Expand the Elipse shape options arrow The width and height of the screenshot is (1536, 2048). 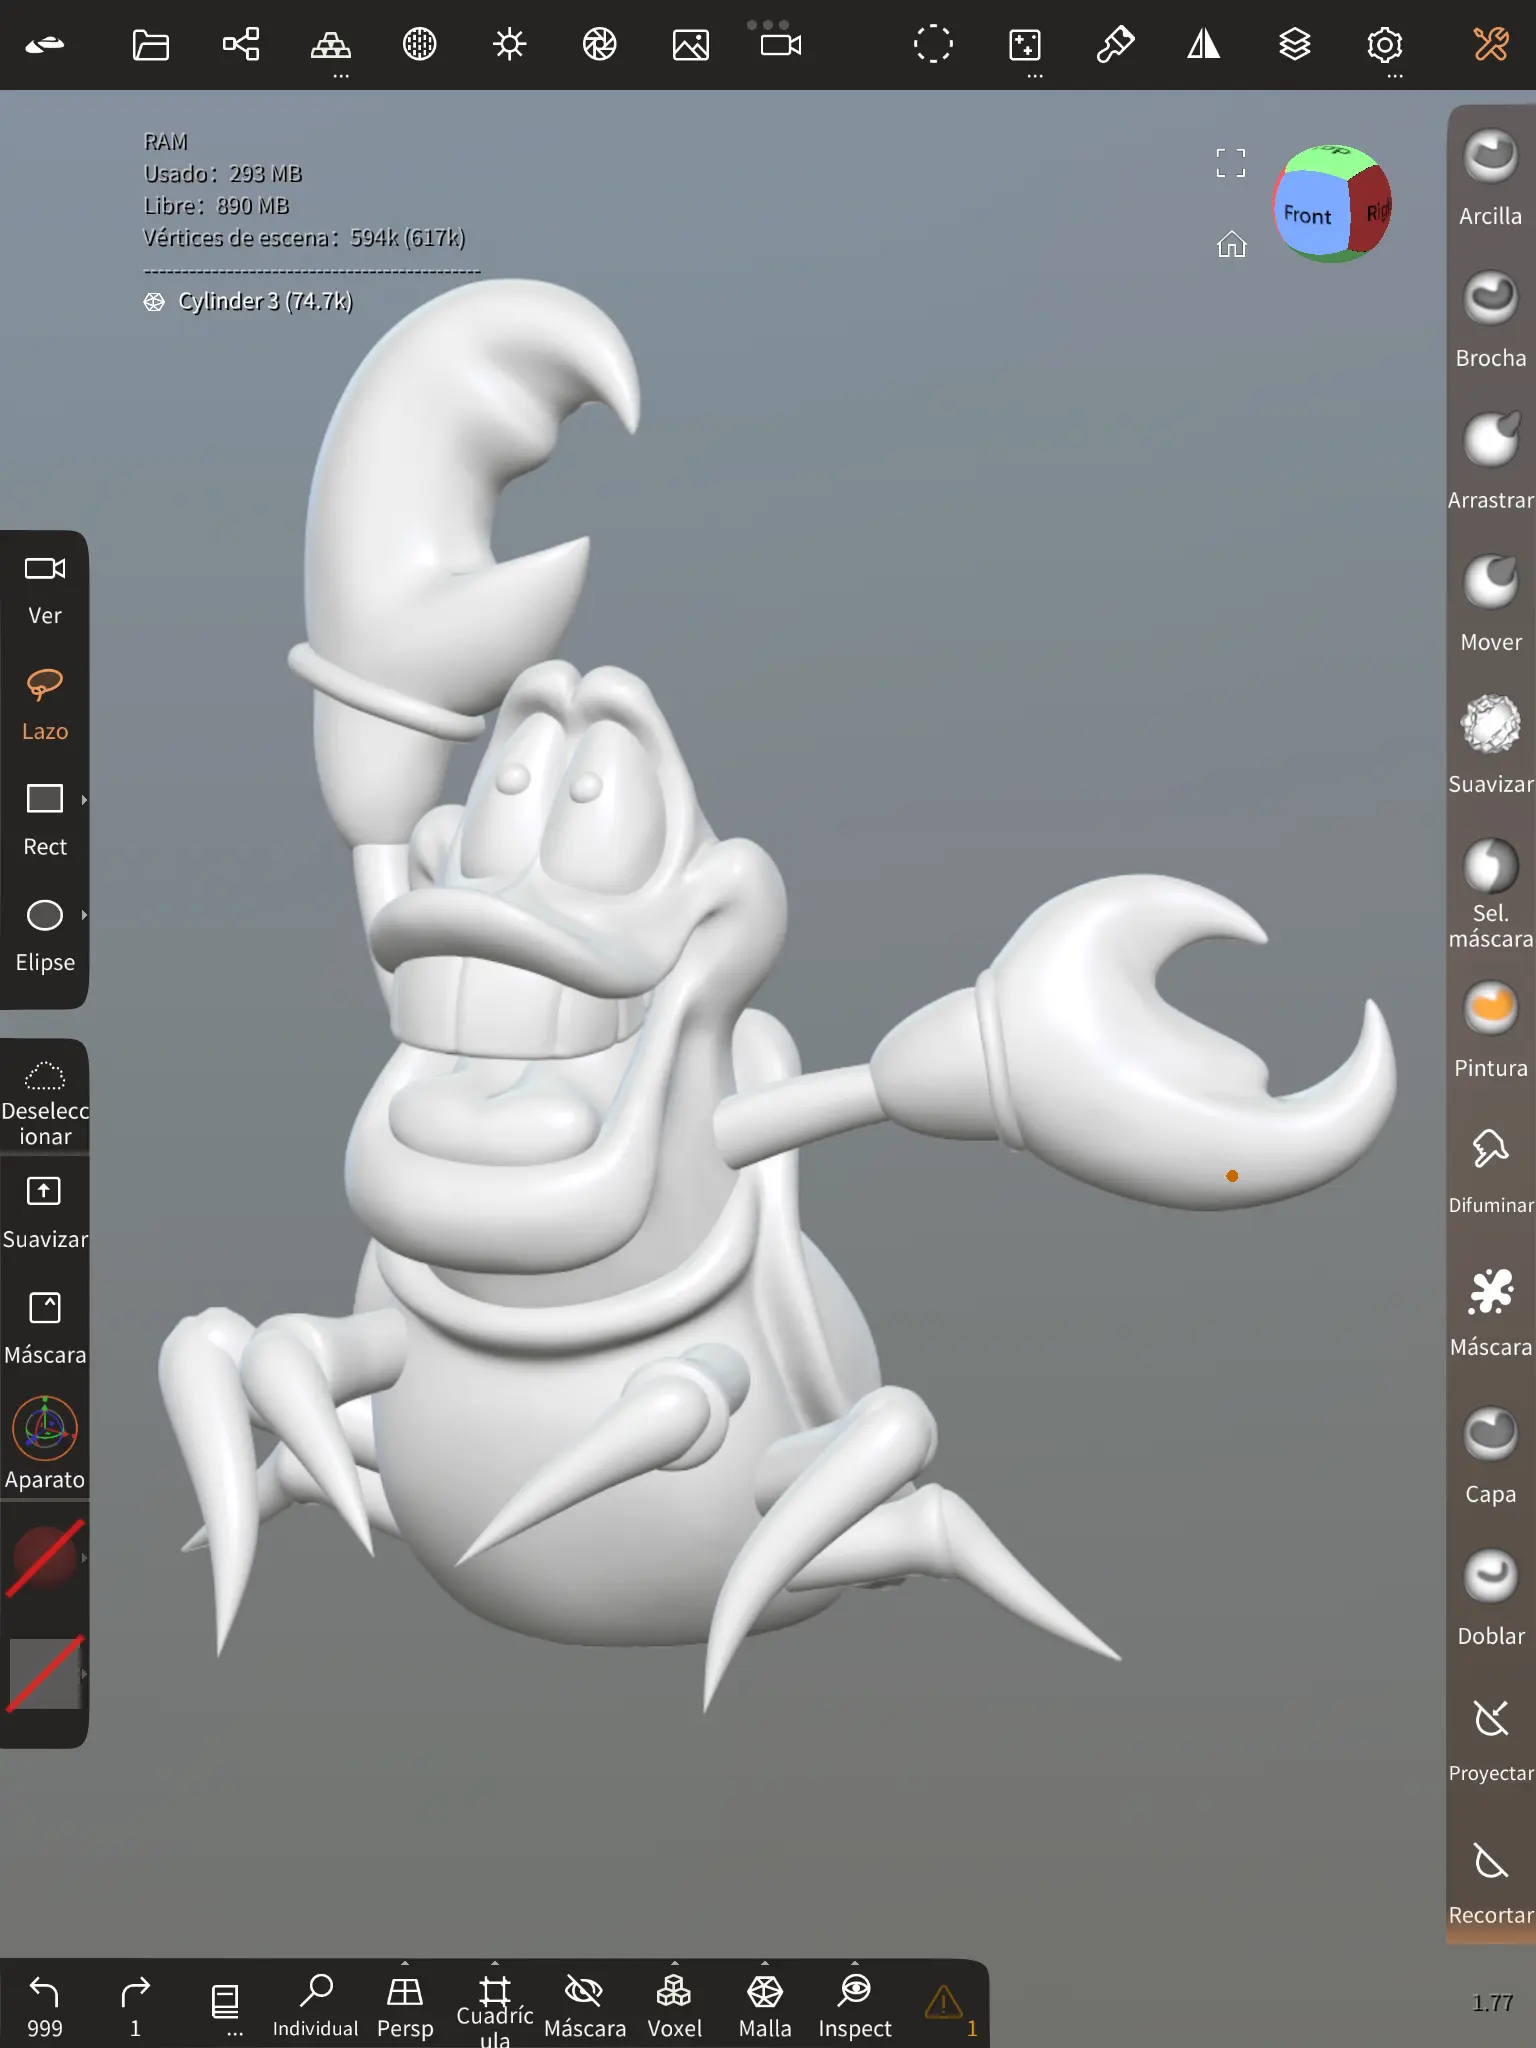[x=84, y=915]
